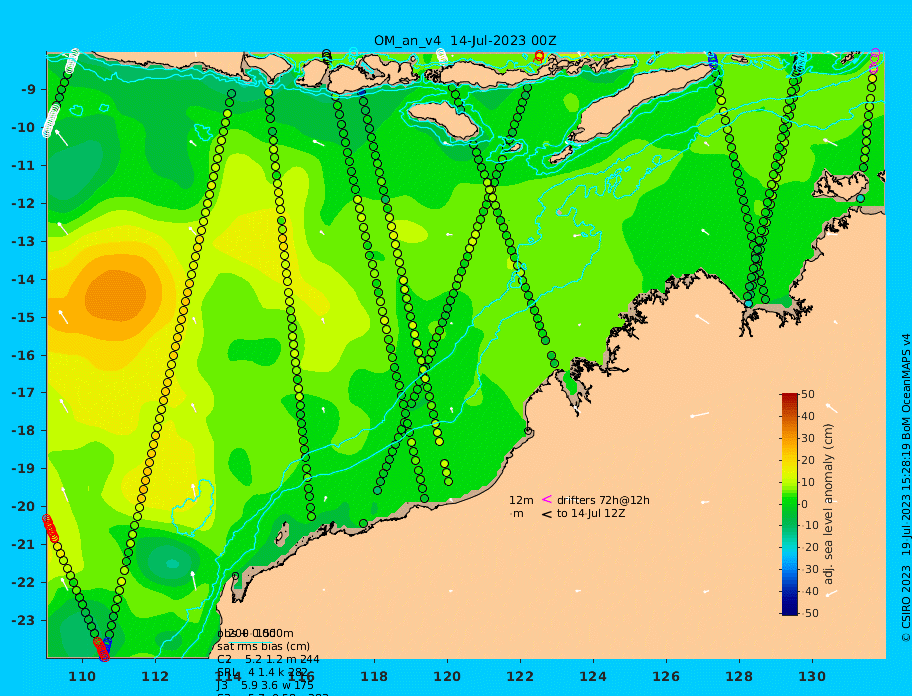Click latitude label '-13' on the y-axis
This screenshot has height=696, width=912.
coord(24,241)
